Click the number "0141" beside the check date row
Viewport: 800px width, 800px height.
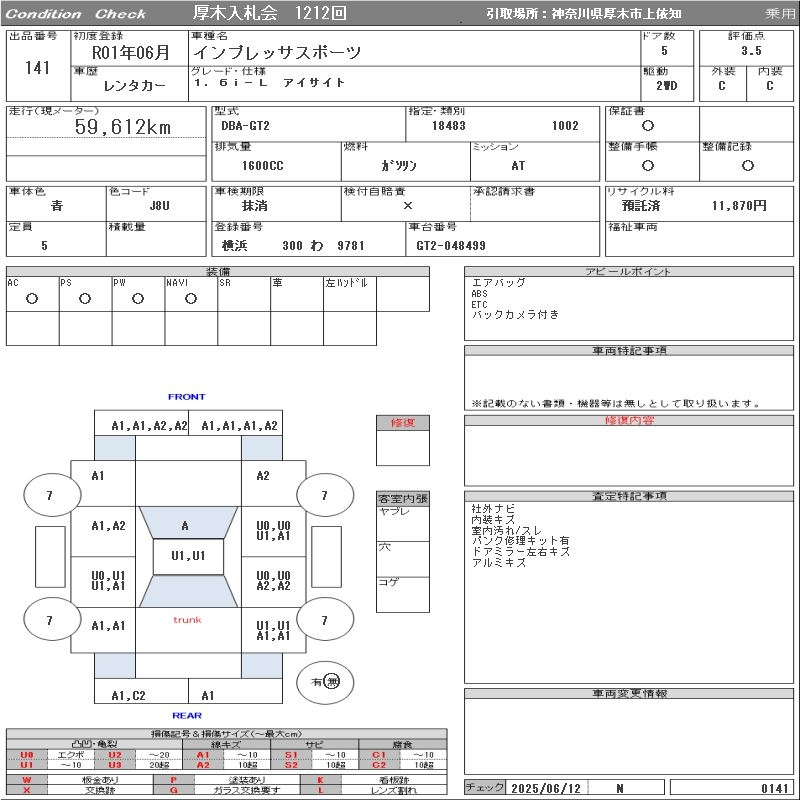coord(775,788)
